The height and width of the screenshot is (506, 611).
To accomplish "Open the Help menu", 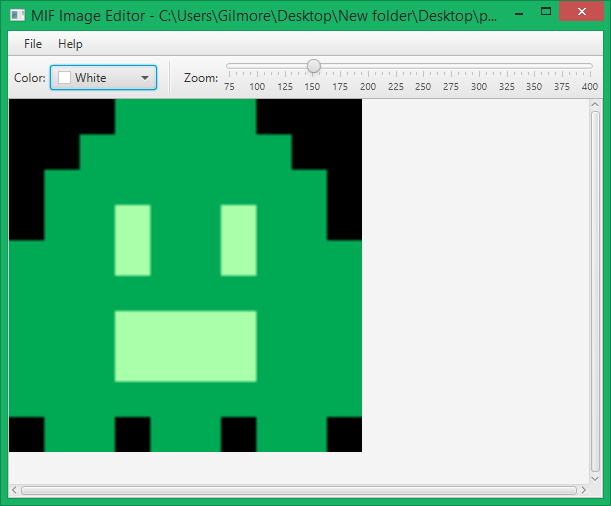I will pyautogui.click(x=70, y=44).
